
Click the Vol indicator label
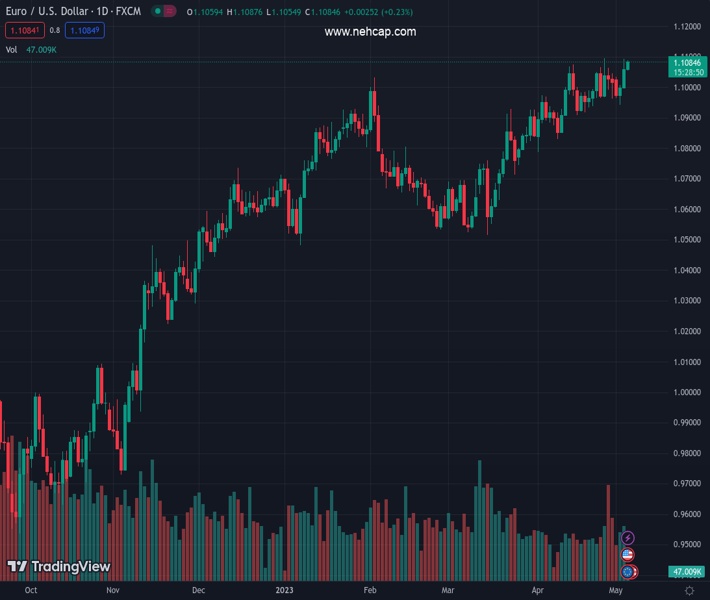coord(11,49)
